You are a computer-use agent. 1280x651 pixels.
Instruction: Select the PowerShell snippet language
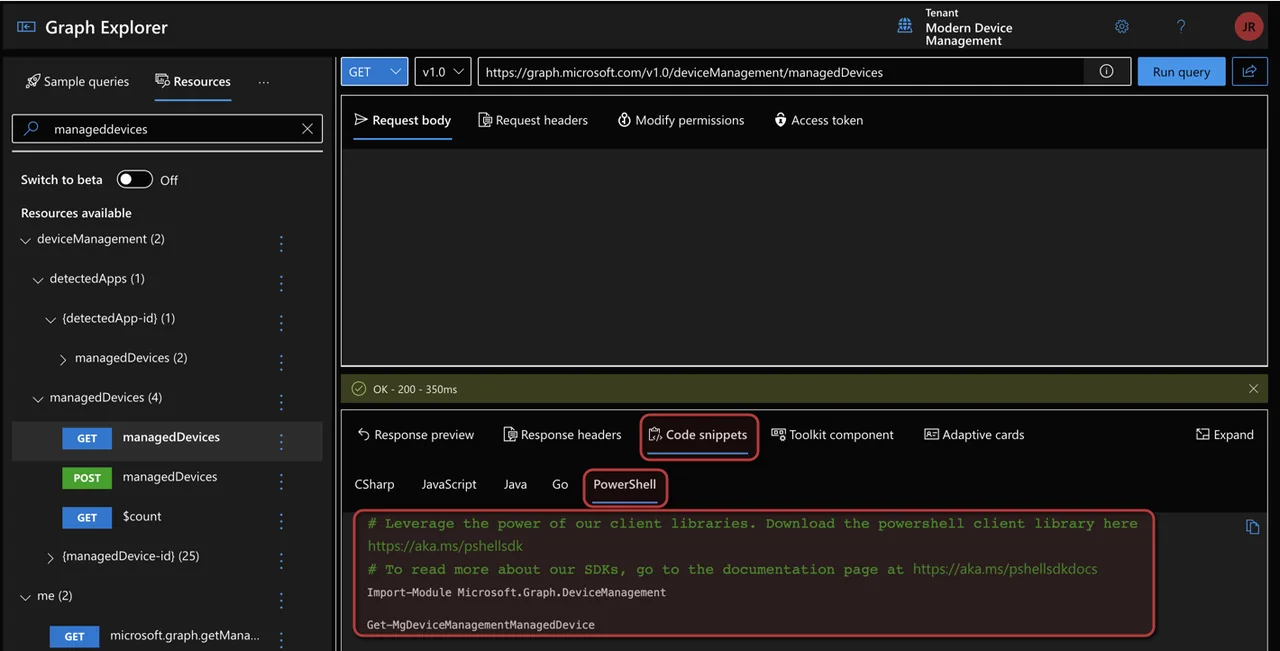coord(625,484)
